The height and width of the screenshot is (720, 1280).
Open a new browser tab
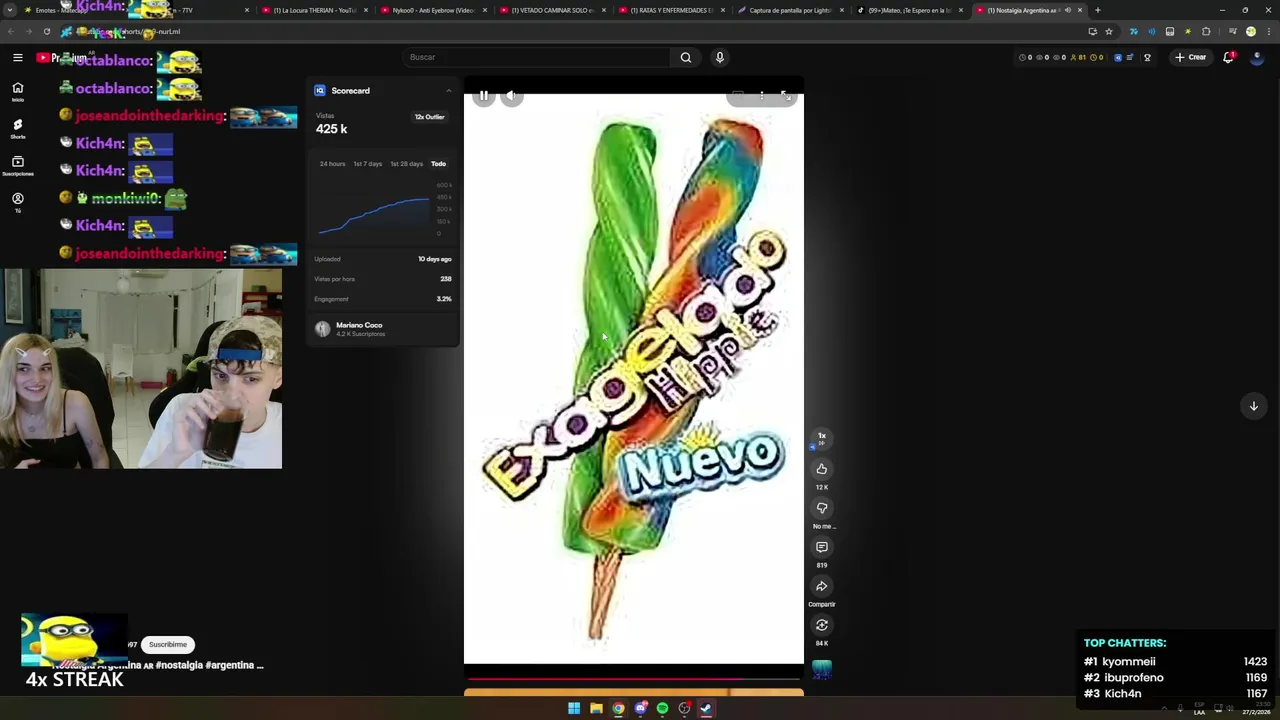[x=1098, y=10]
